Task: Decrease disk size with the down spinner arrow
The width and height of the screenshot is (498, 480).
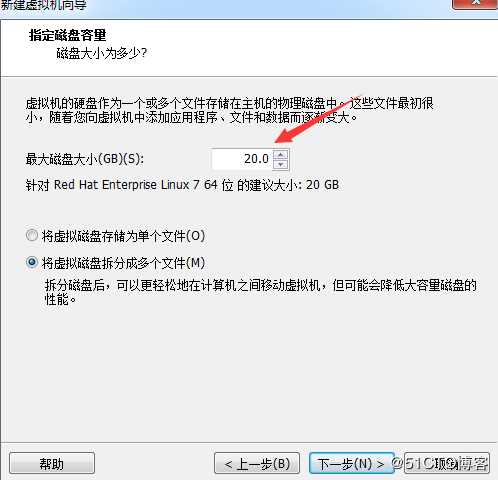Action: click(281, 164)
